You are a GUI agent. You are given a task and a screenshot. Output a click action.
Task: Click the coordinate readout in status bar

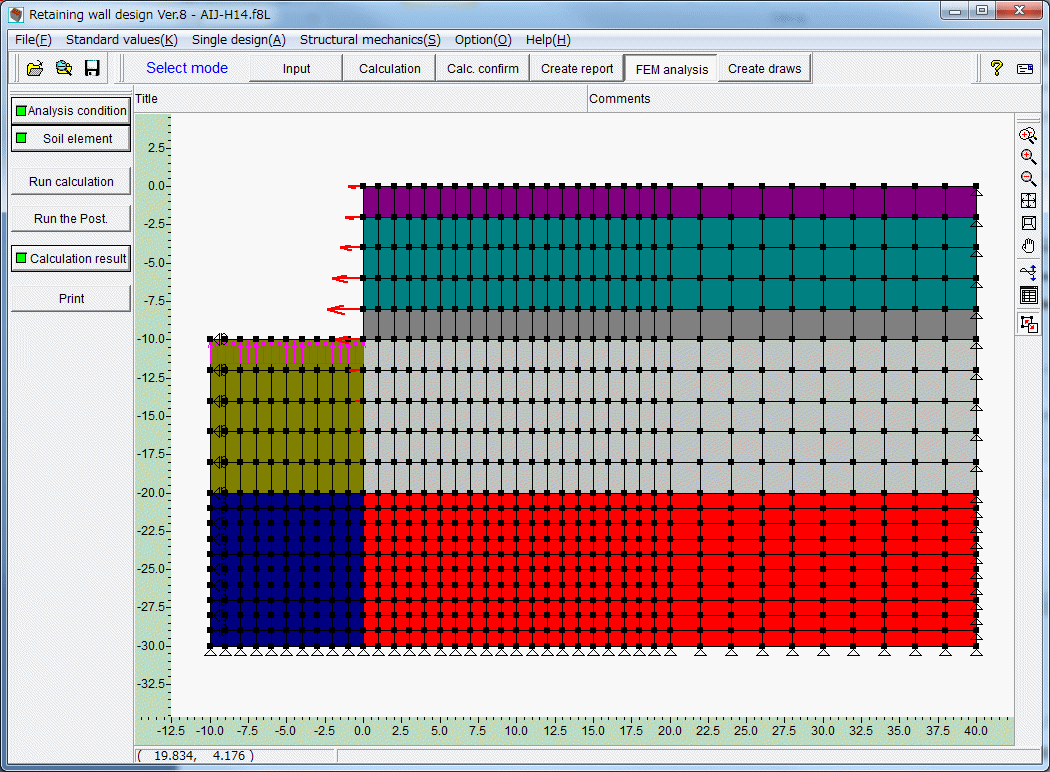pos(196,755)
